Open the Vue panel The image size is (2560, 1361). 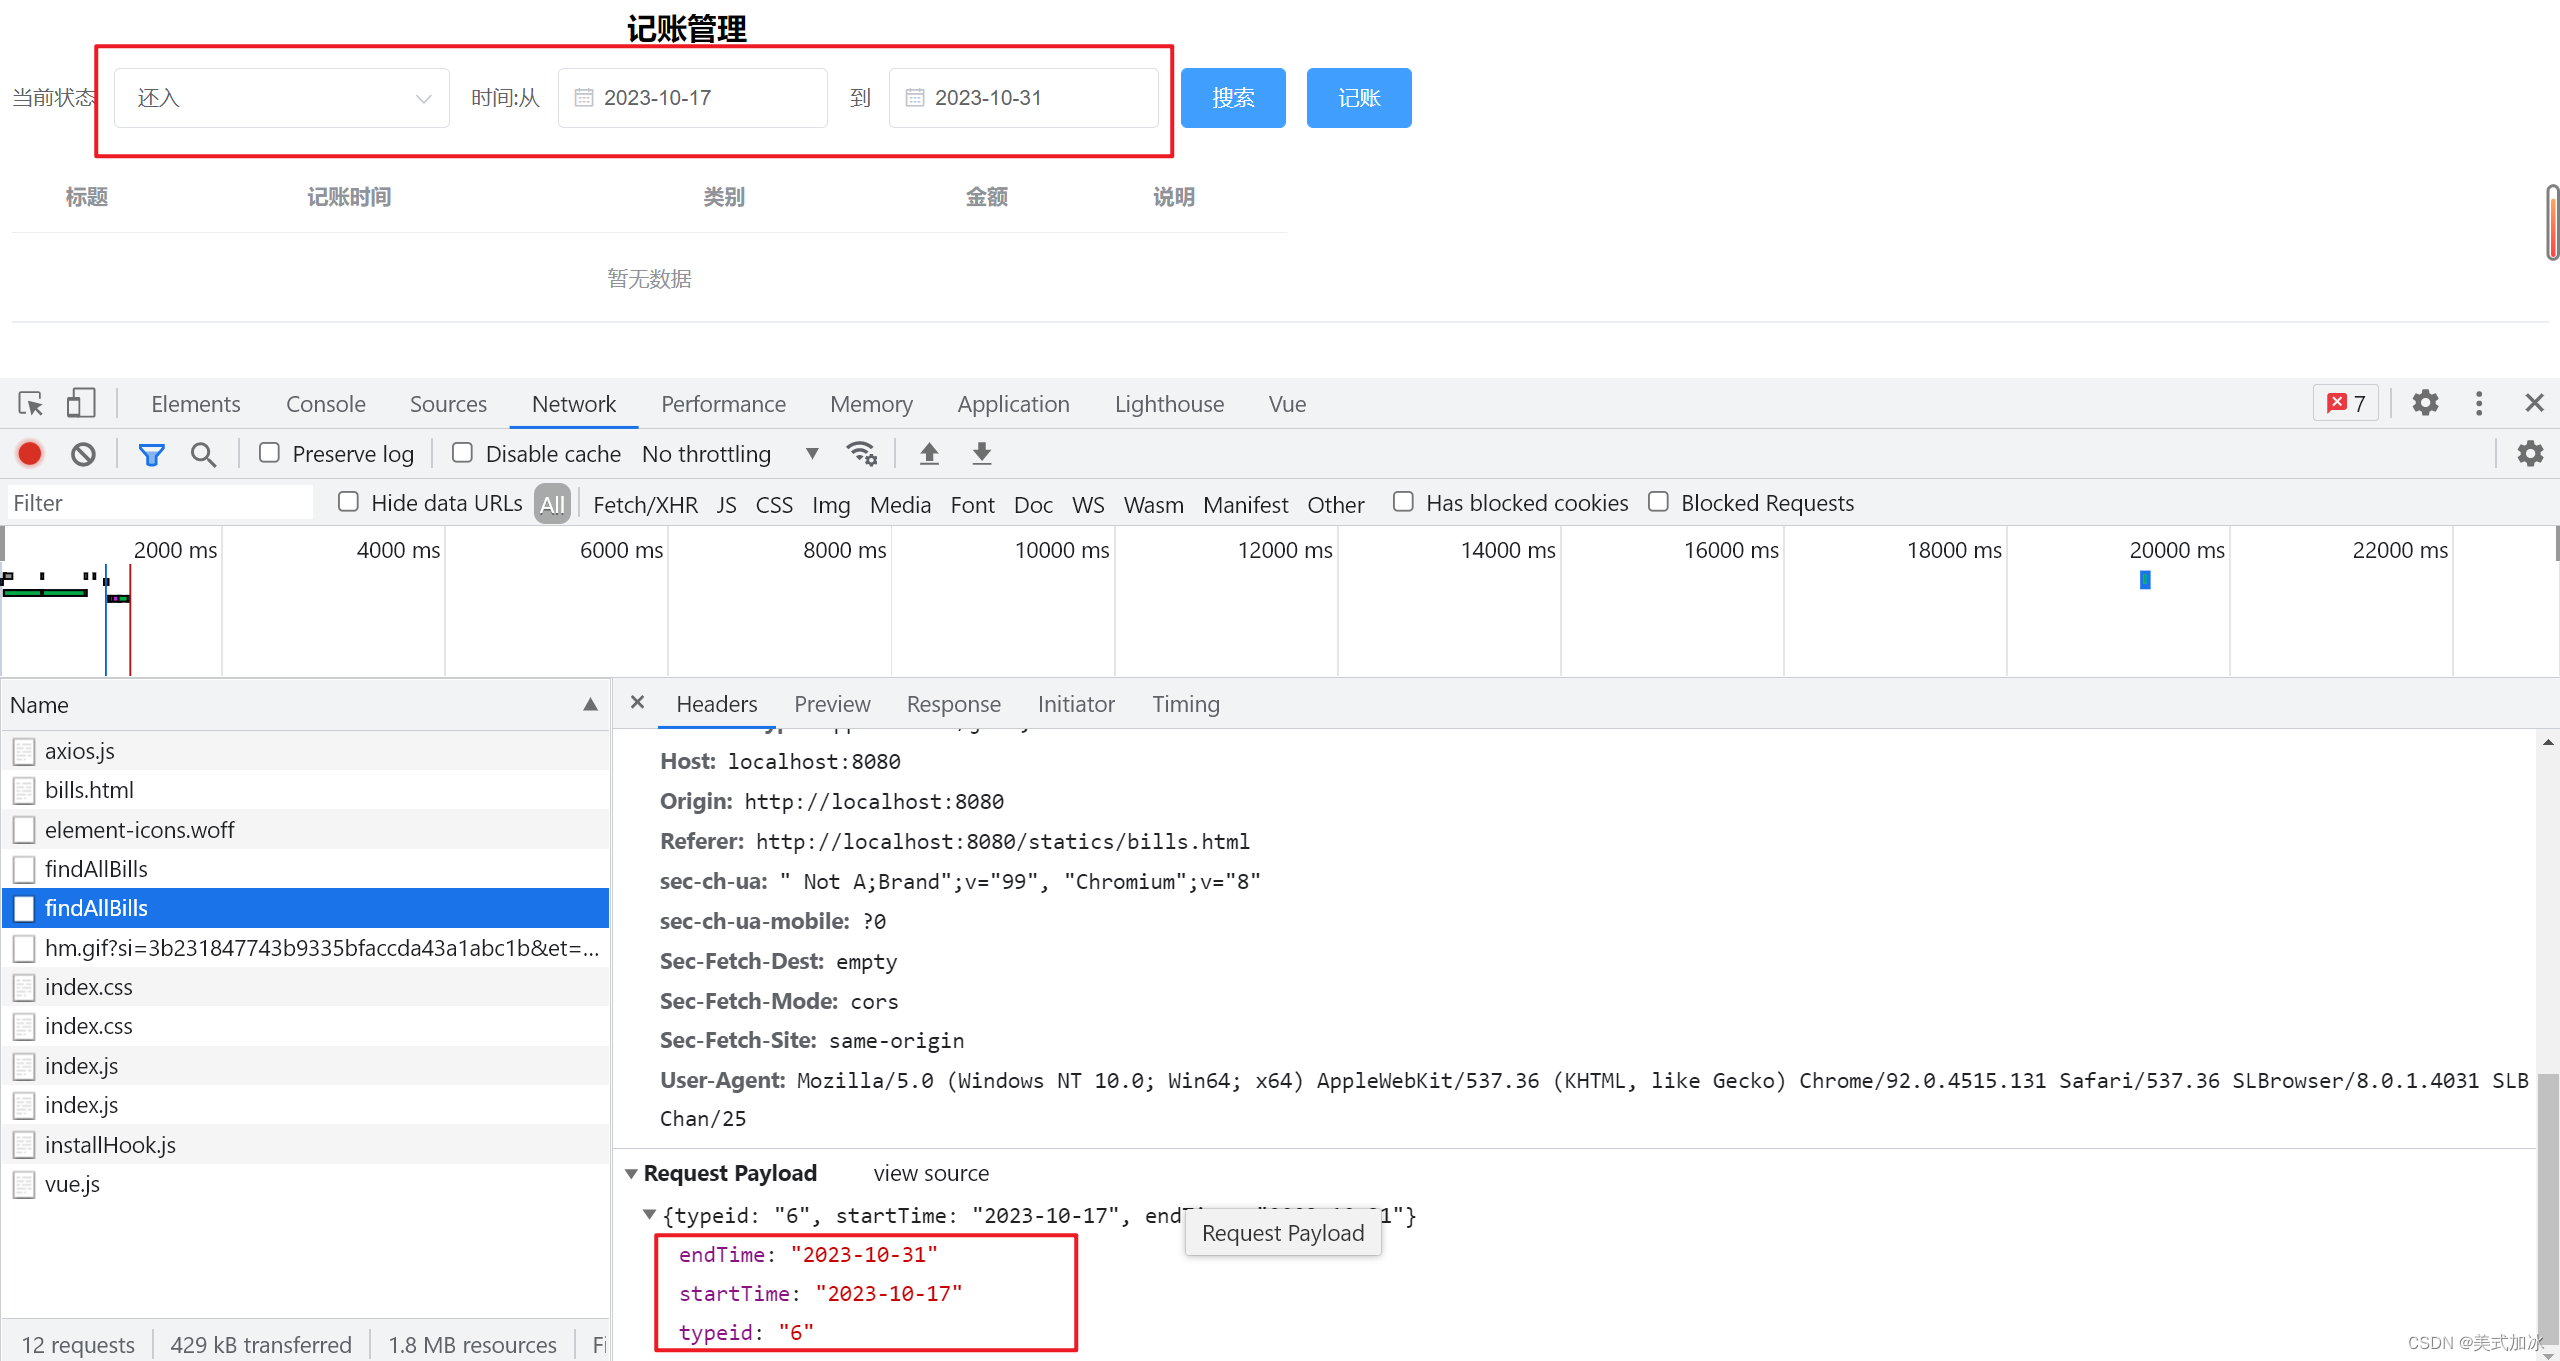(1285, 403)
